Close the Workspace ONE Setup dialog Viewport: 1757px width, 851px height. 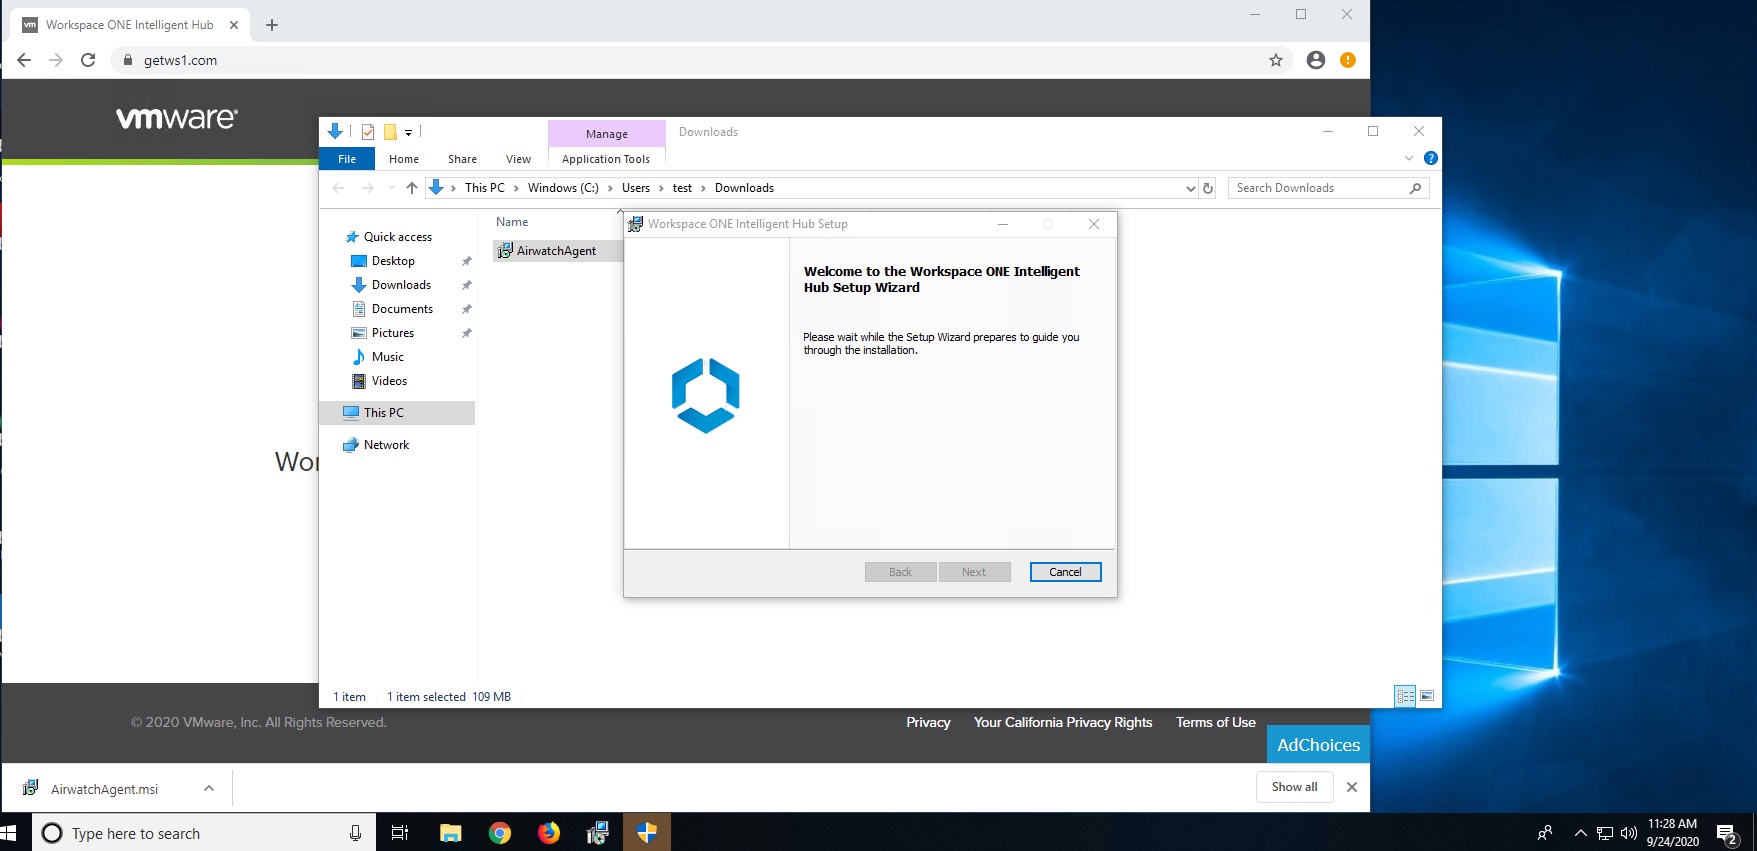1094,224
